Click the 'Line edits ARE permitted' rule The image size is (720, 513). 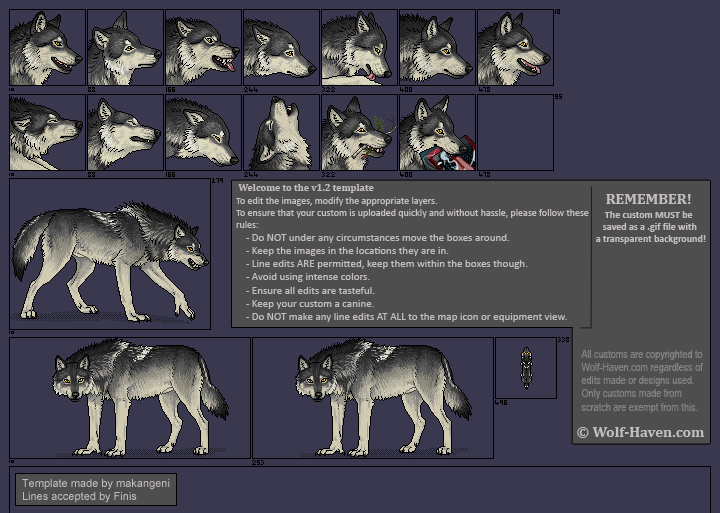coord(387,264)
